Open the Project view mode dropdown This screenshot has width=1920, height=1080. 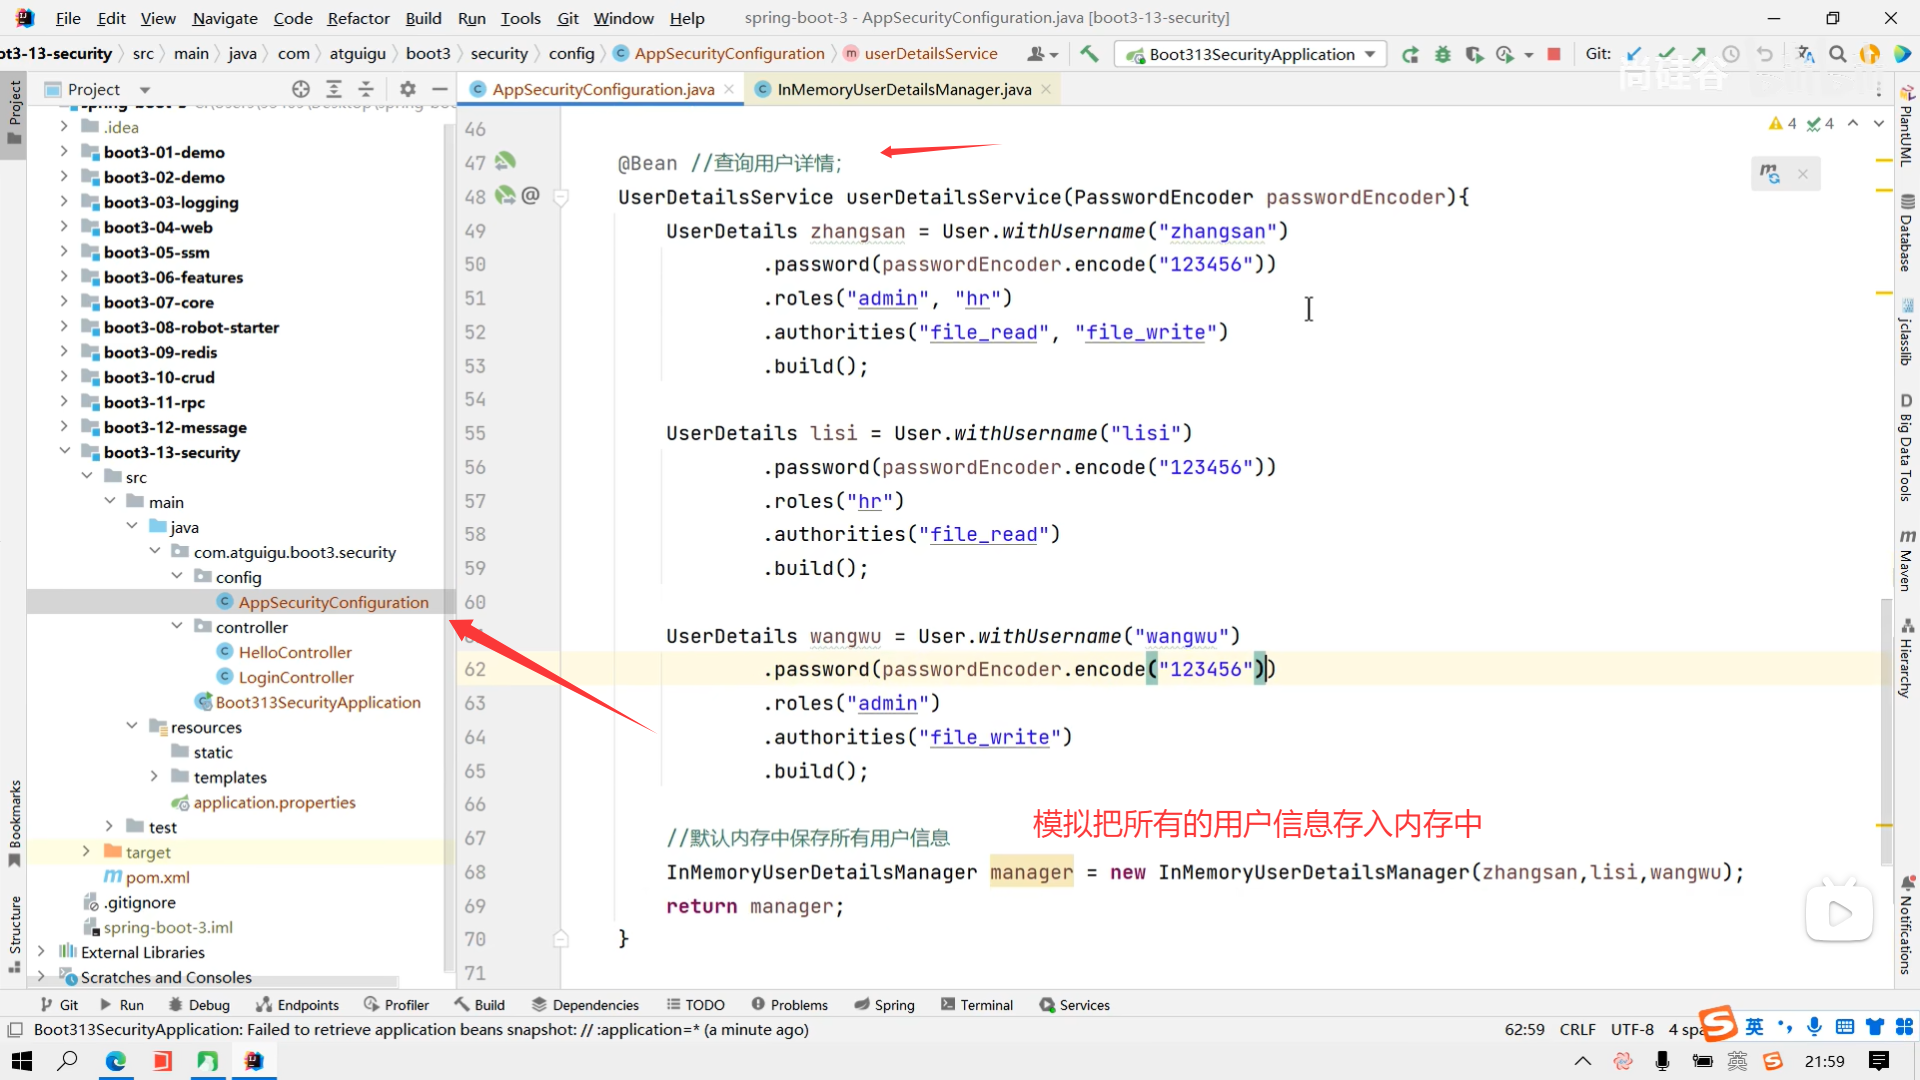pos(145,89)
